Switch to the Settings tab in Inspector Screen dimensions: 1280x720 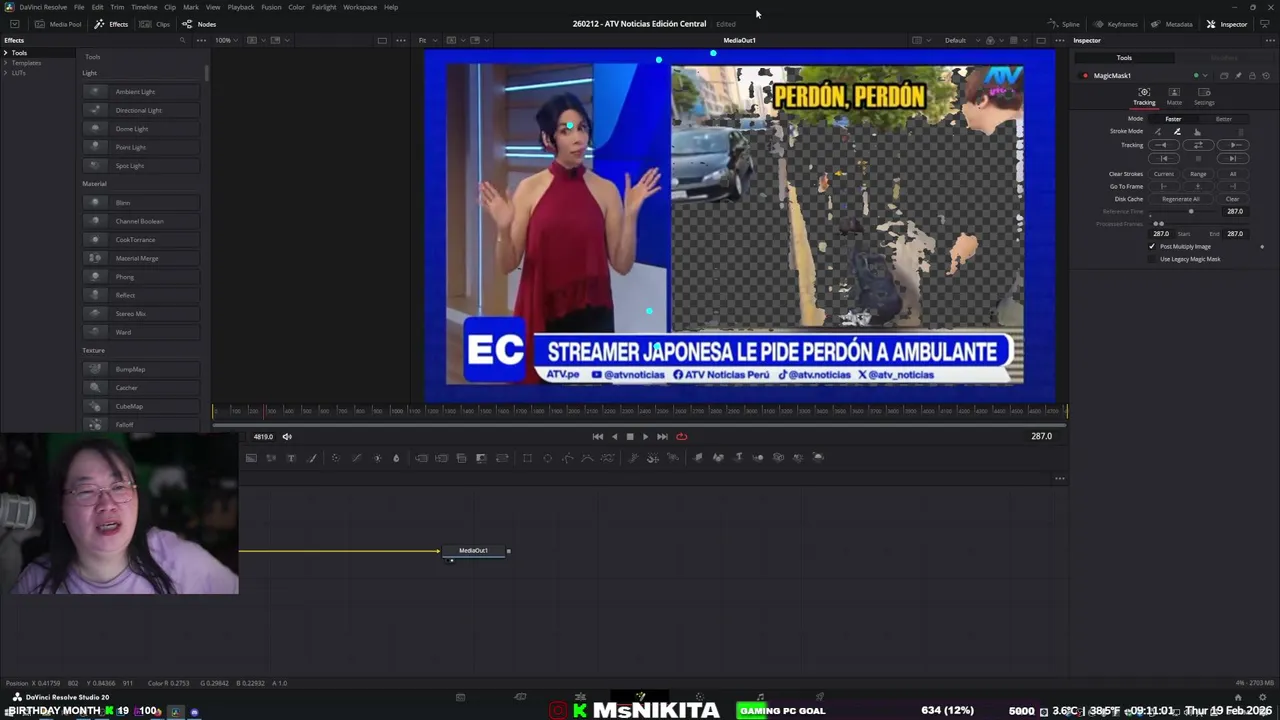click(x=1204, y=96)
